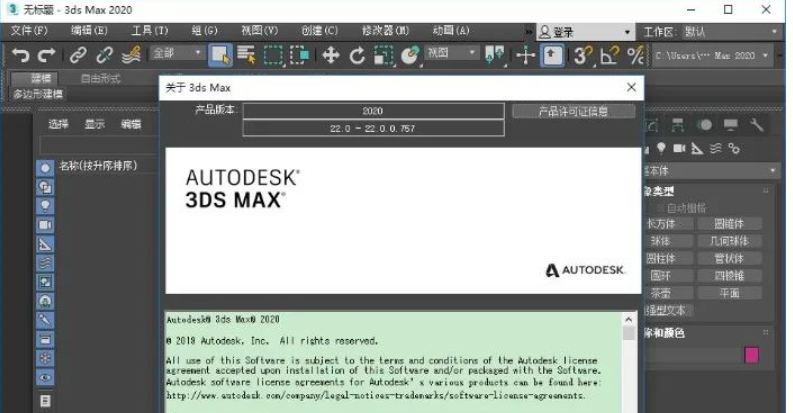This screenshot has width=793, height=413.
Task: Select the Select and Move tool
Action: [x=331, y=55]
